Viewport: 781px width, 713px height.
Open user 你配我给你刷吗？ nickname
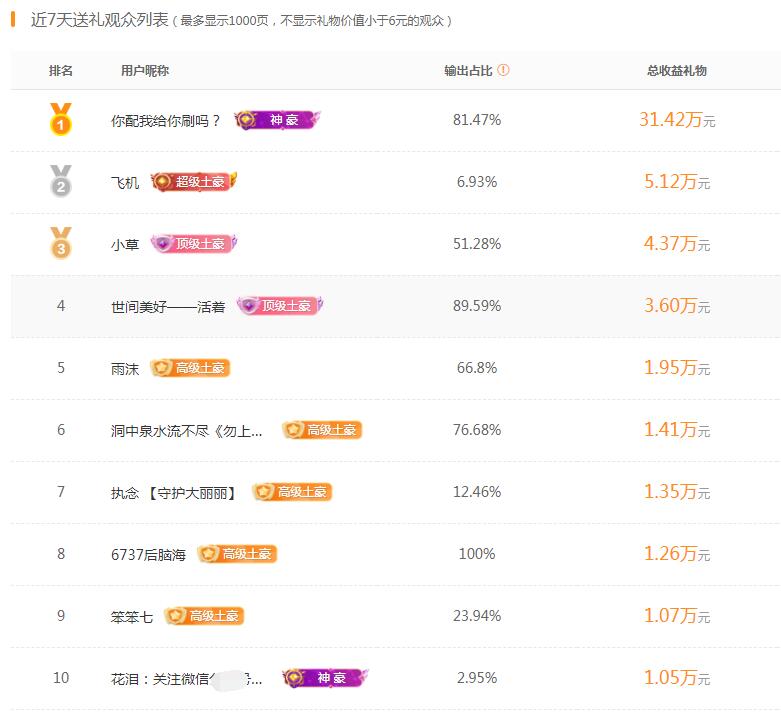tap(165, 121)
